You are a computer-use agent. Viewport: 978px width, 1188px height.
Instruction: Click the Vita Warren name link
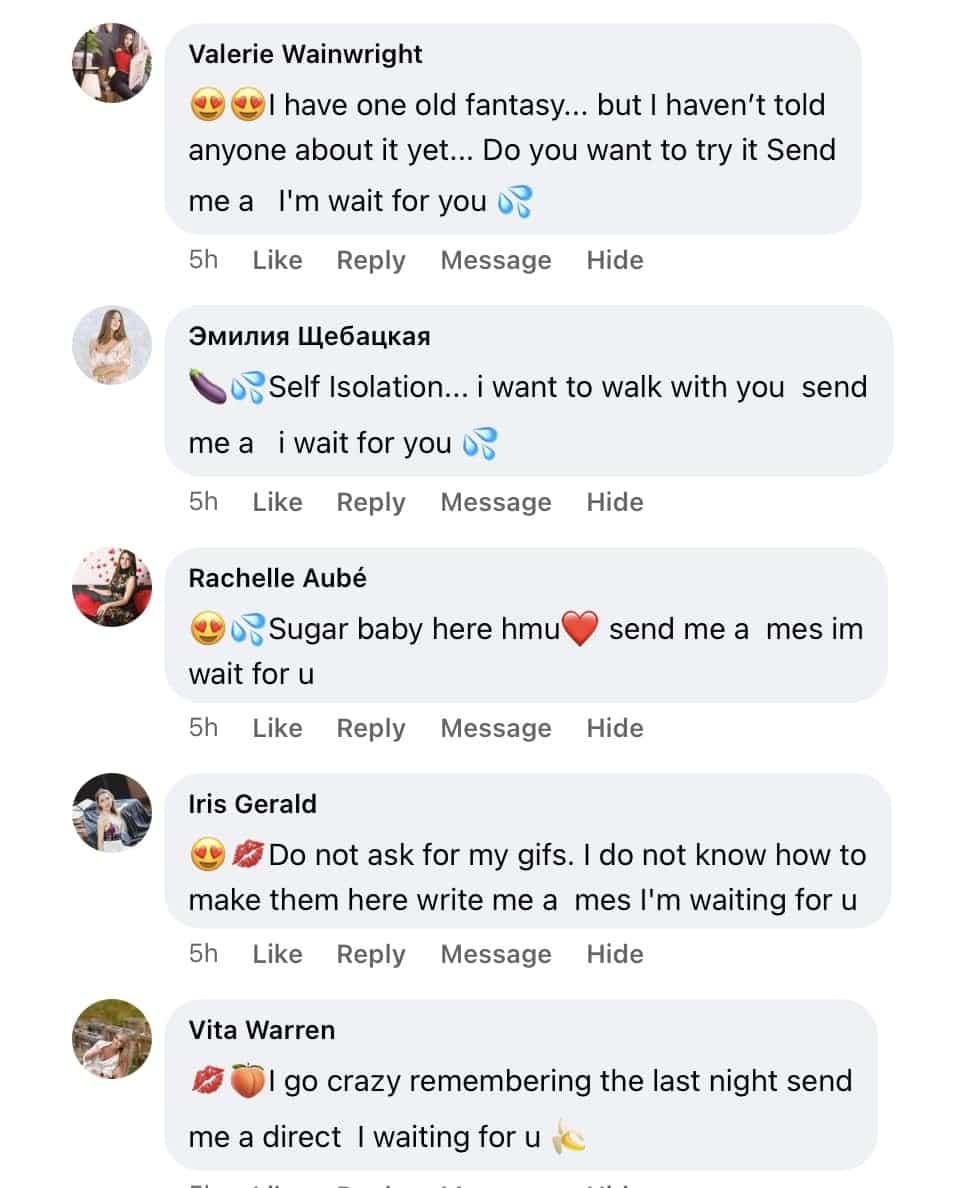click(261, 1030)
